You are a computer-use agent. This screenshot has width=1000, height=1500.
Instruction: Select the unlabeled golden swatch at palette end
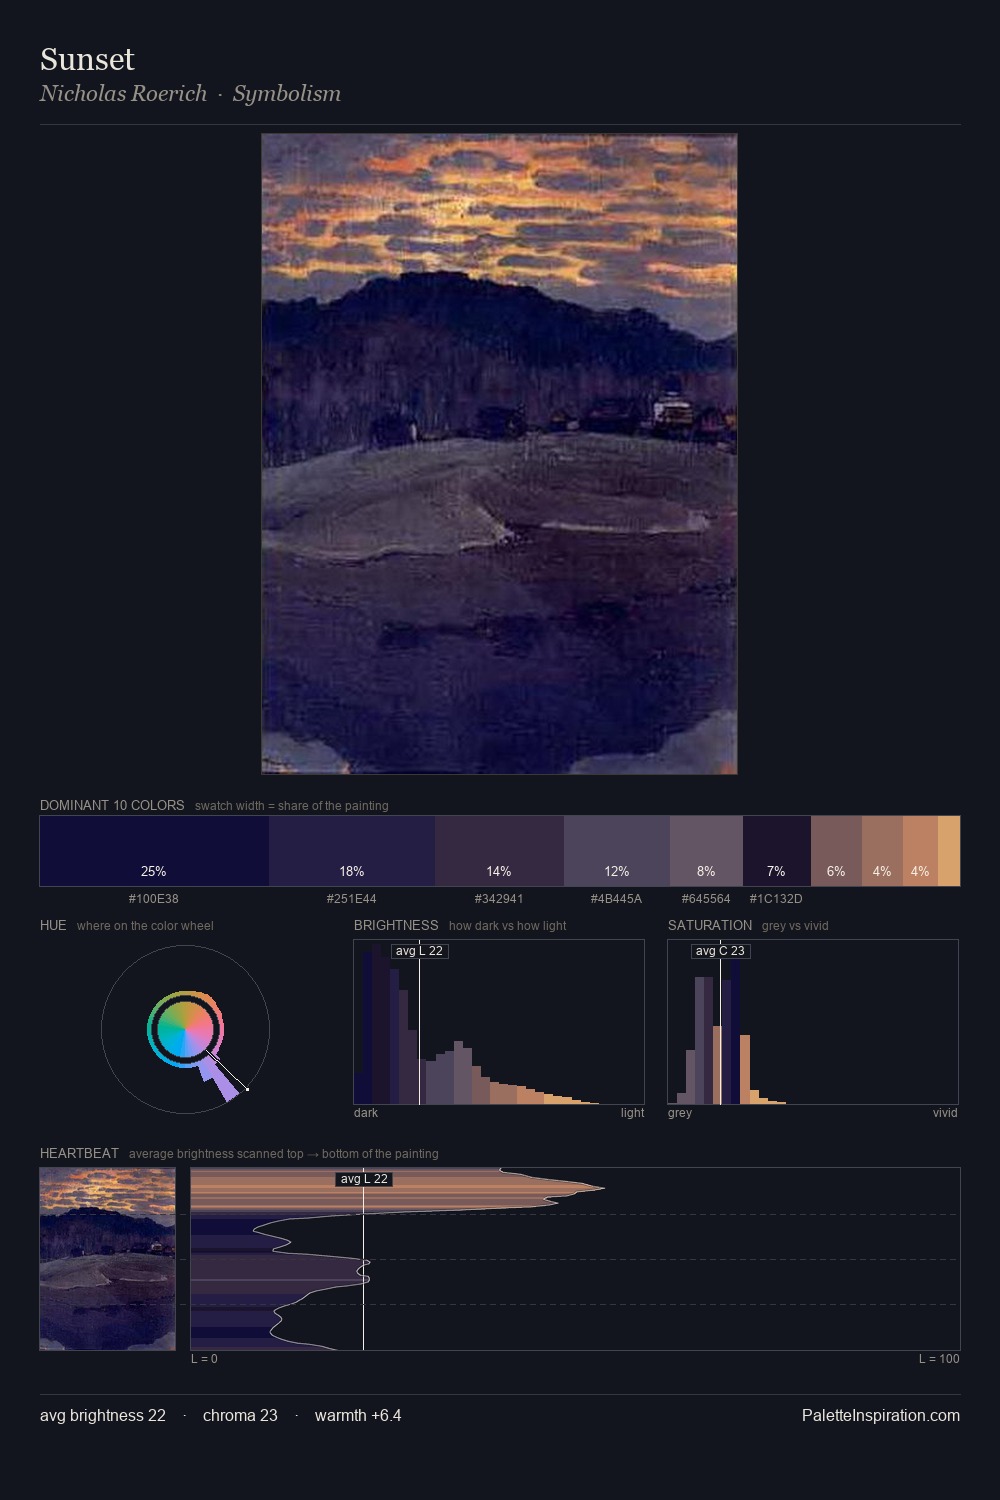949,851
